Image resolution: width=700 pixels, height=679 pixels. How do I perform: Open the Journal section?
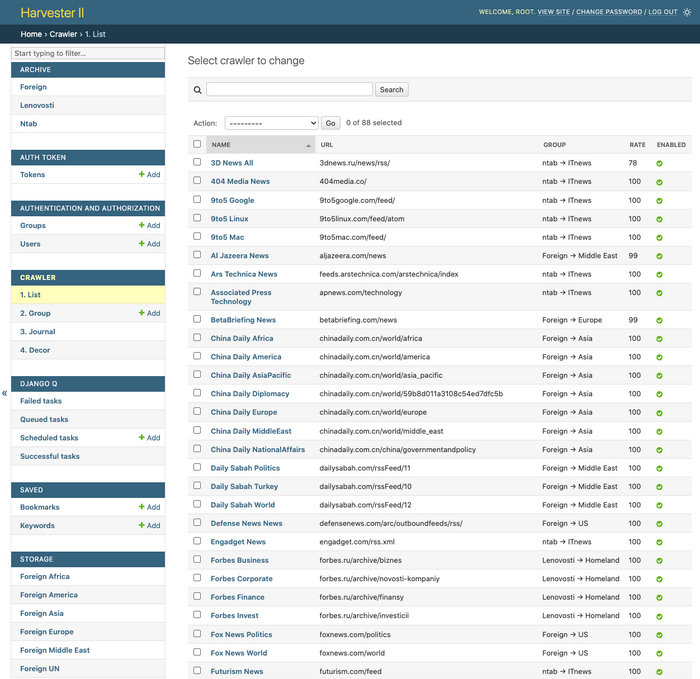click(38, 332)
